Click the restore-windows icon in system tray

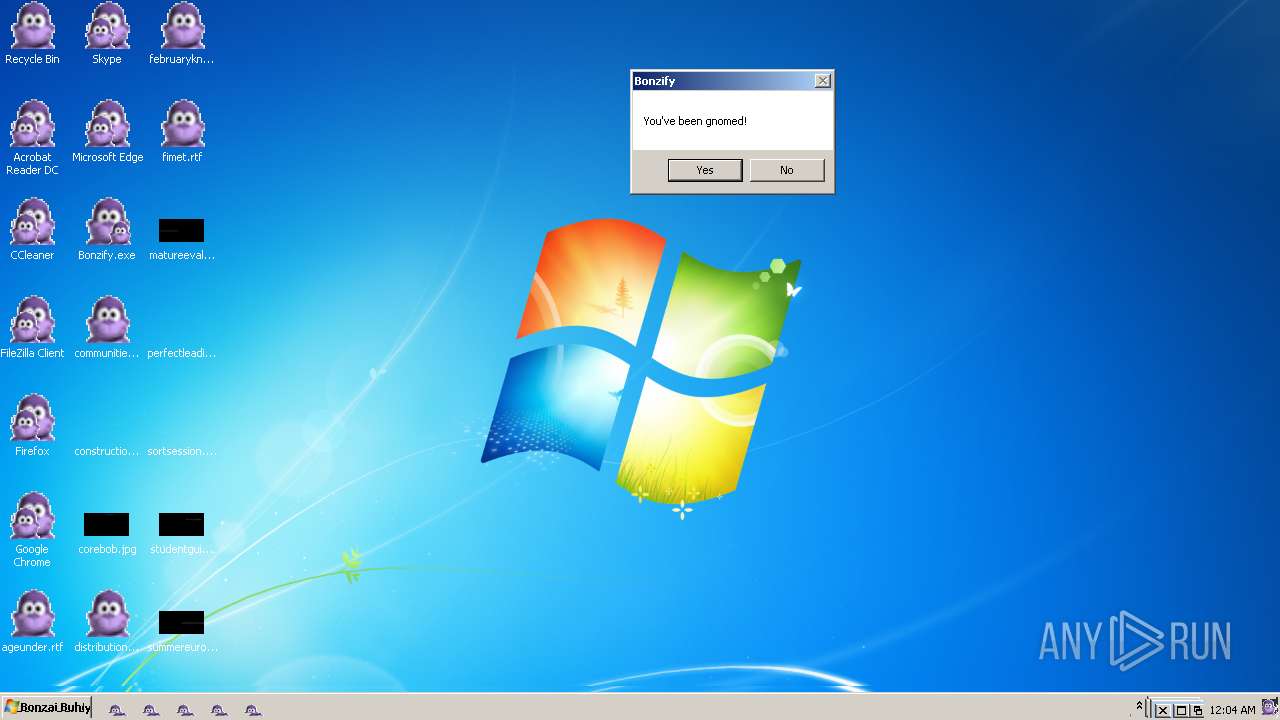click(1197, 711)
